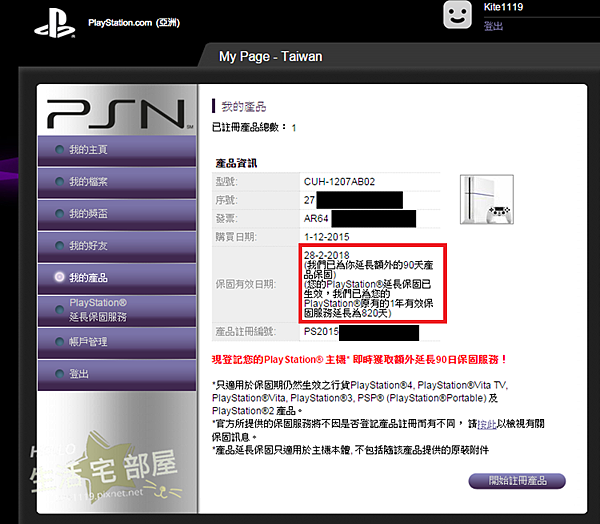Click the PSN logo in sidebar
The image size is (600, 524).
(x=120, y=114)
